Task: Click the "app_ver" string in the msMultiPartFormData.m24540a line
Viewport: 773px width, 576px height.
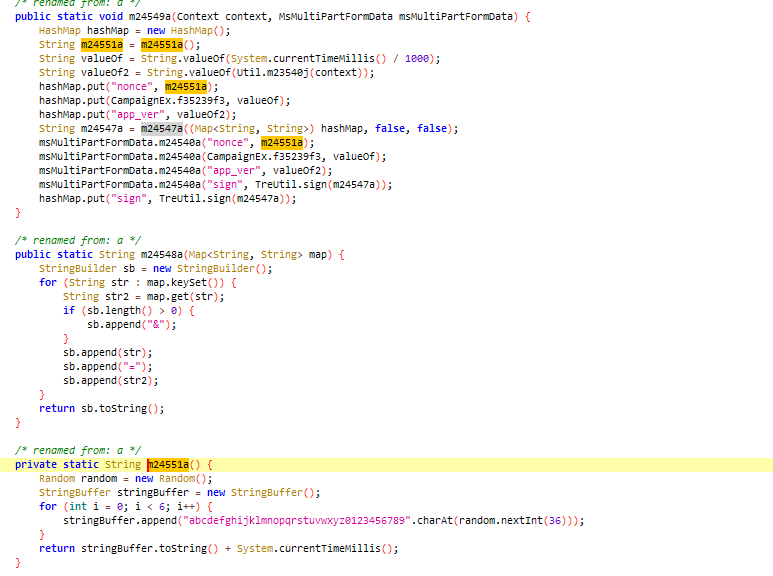Action: click(x=234, y=171)
